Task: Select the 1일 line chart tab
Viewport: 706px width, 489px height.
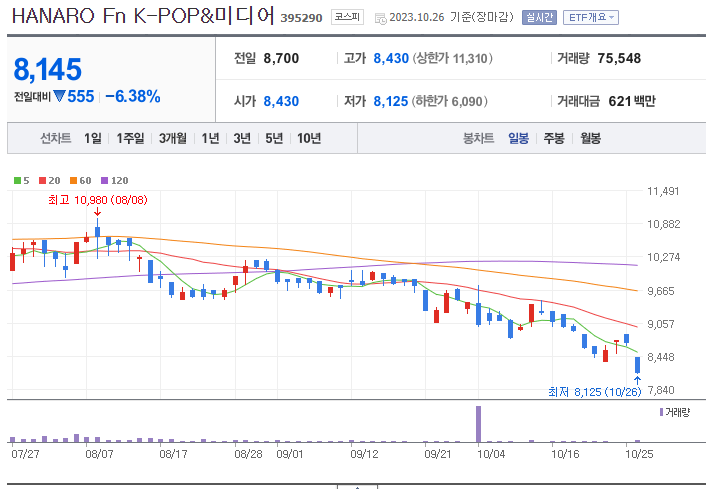Action: (93, 138)
